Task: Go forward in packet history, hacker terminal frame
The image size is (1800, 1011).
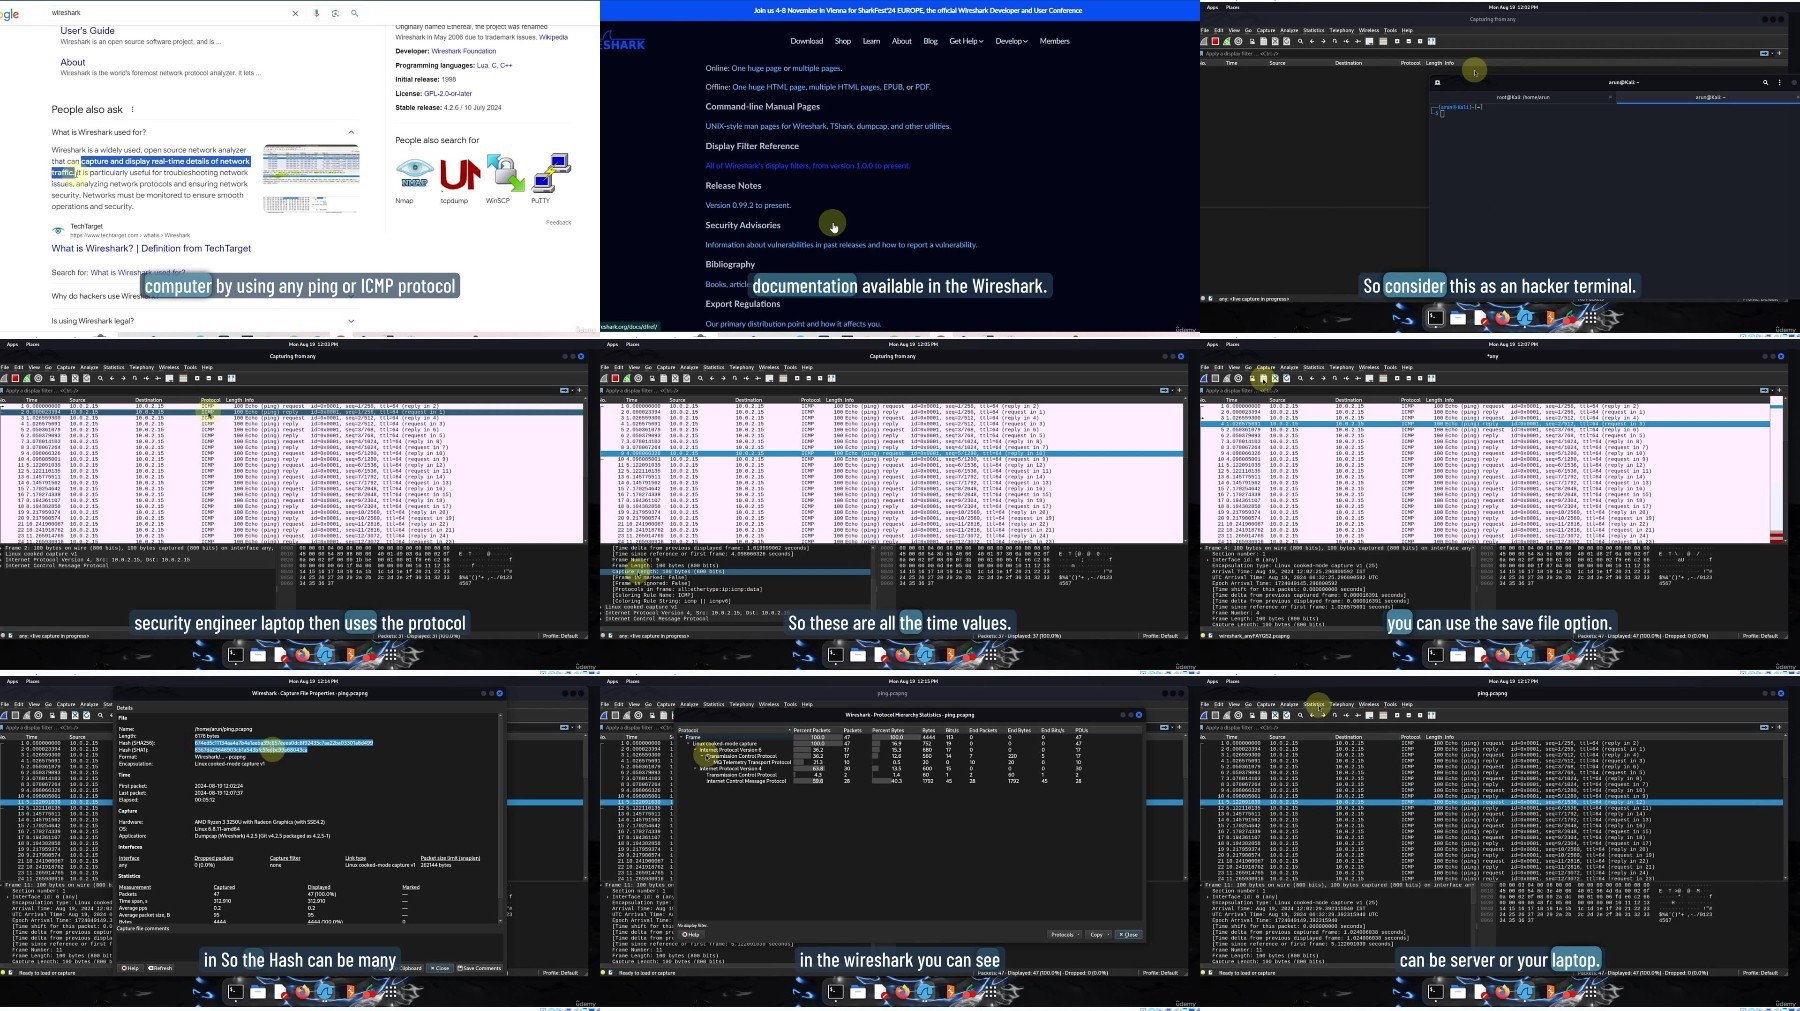Action: click(x=1323, y=41)
